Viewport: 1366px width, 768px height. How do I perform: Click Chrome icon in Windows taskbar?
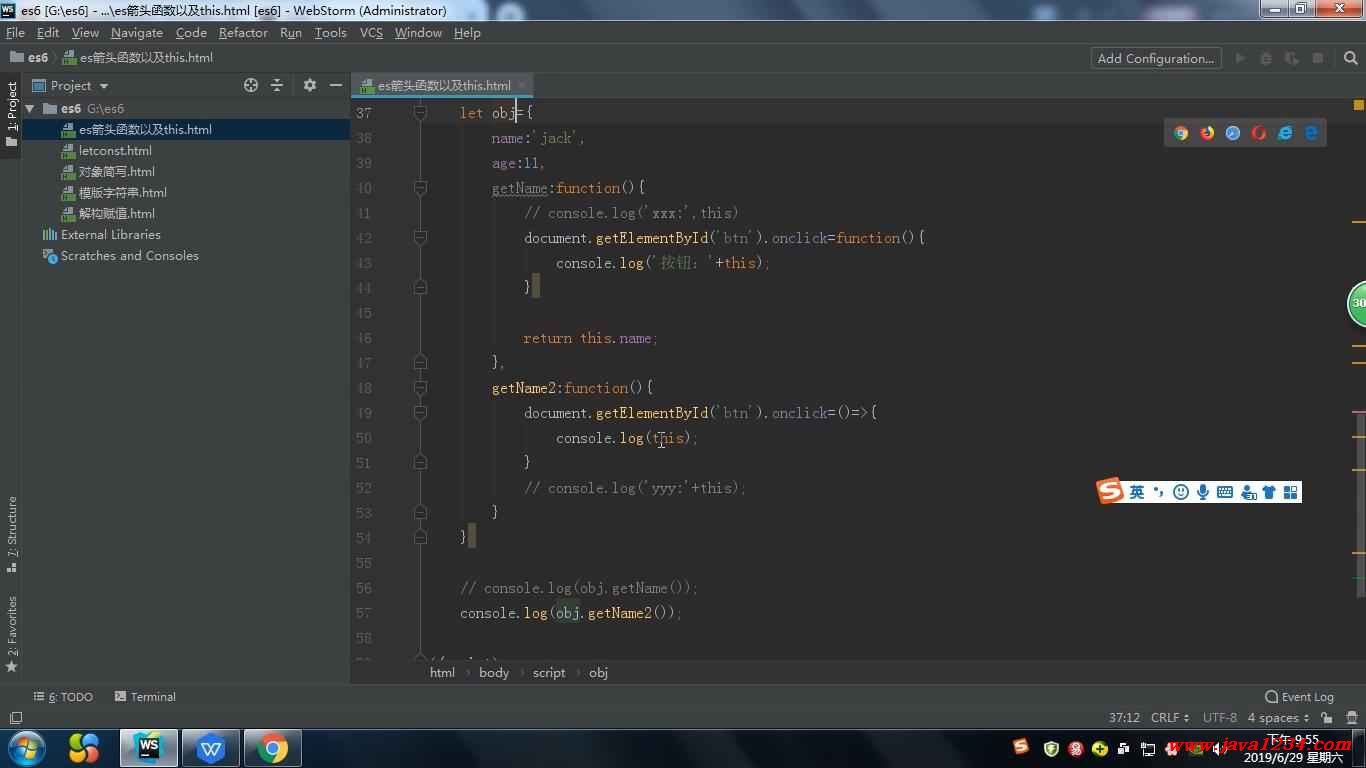click(x=272, y=748)
